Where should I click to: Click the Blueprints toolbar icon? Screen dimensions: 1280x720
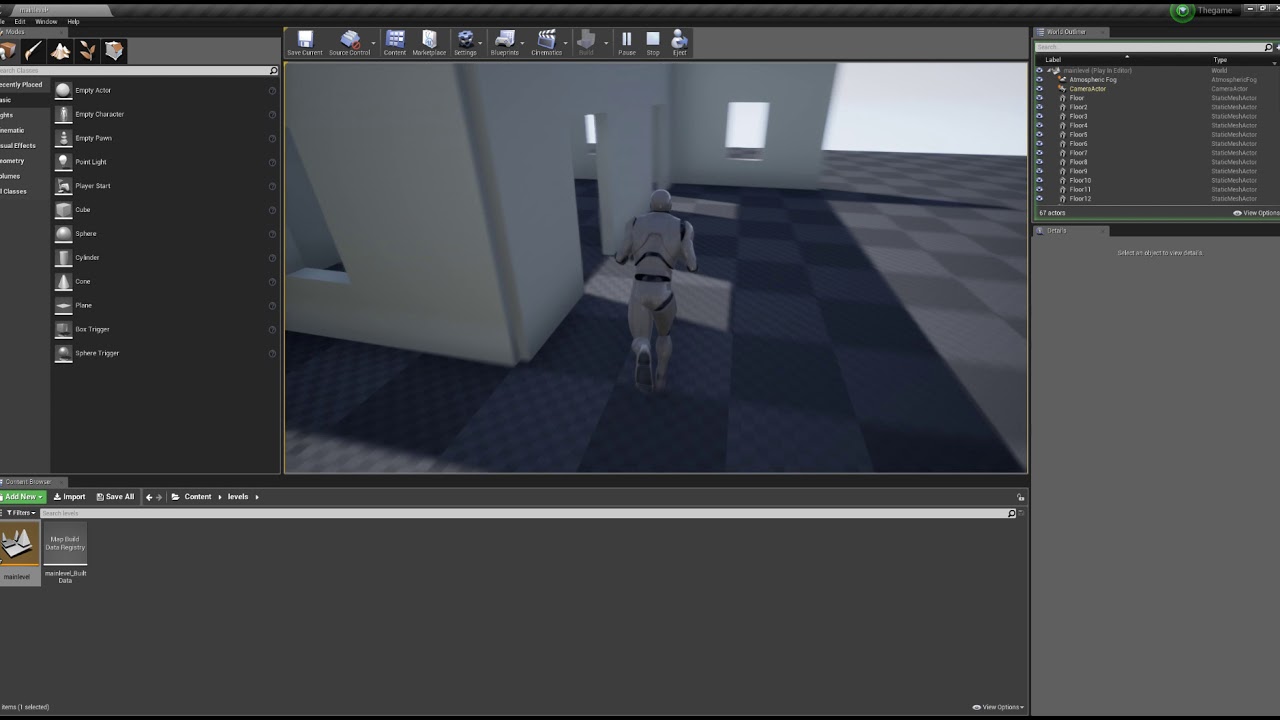504,42
